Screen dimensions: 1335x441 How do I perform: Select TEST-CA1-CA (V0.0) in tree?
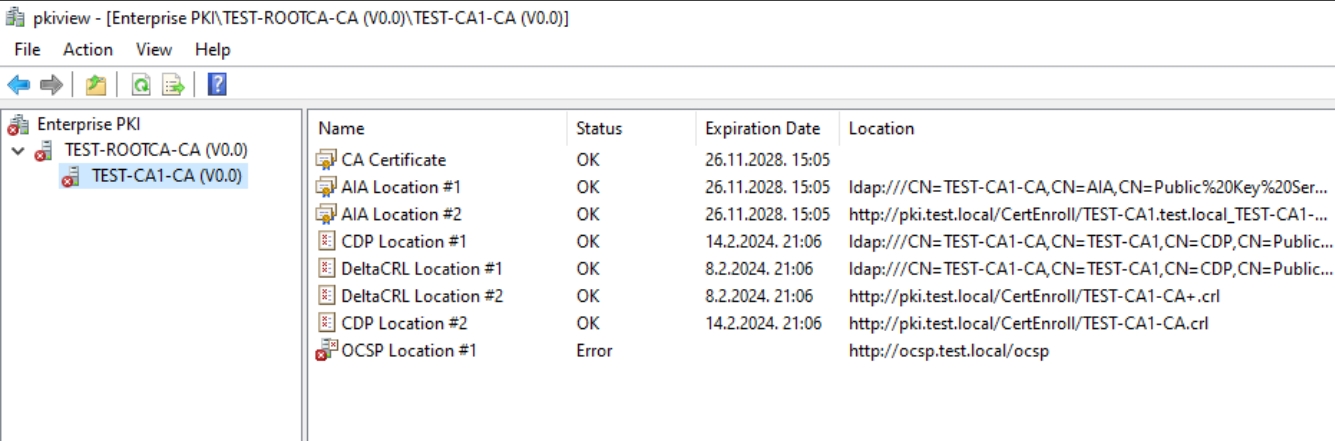pyautogui.click(x=166, y=177)
